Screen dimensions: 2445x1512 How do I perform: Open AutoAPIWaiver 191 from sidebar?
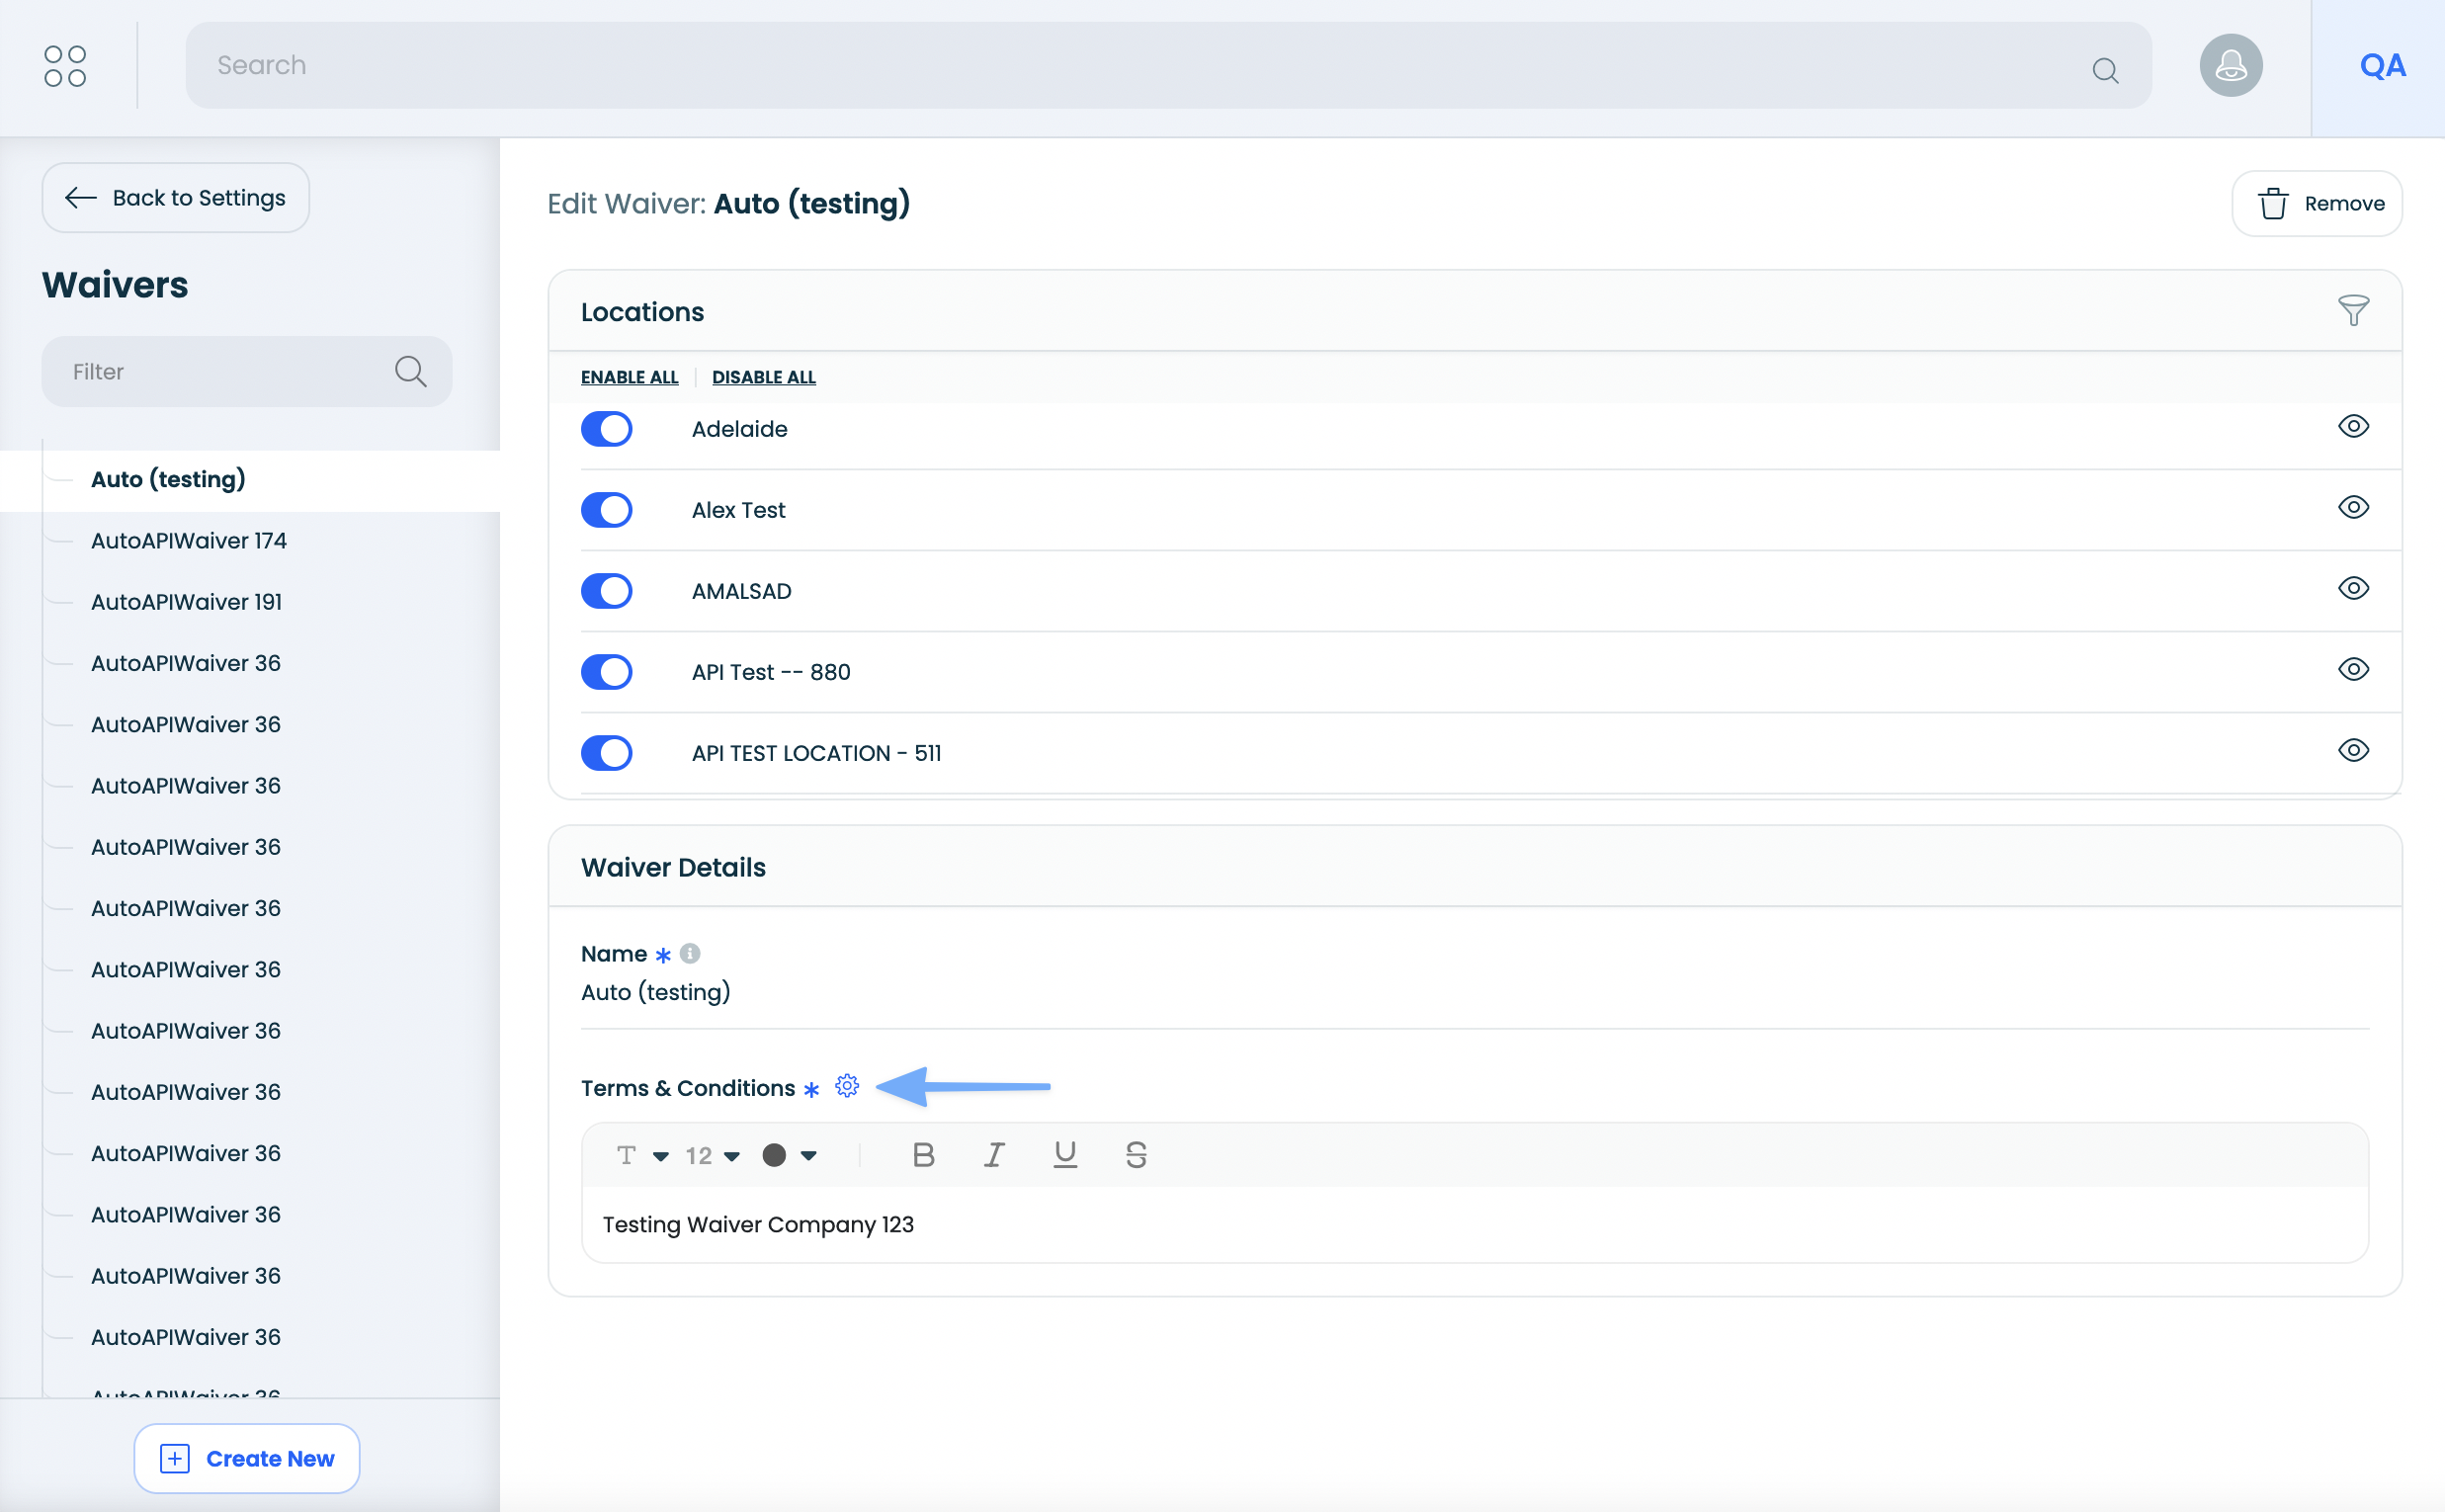pyautogui.click(x=186, y=602)
